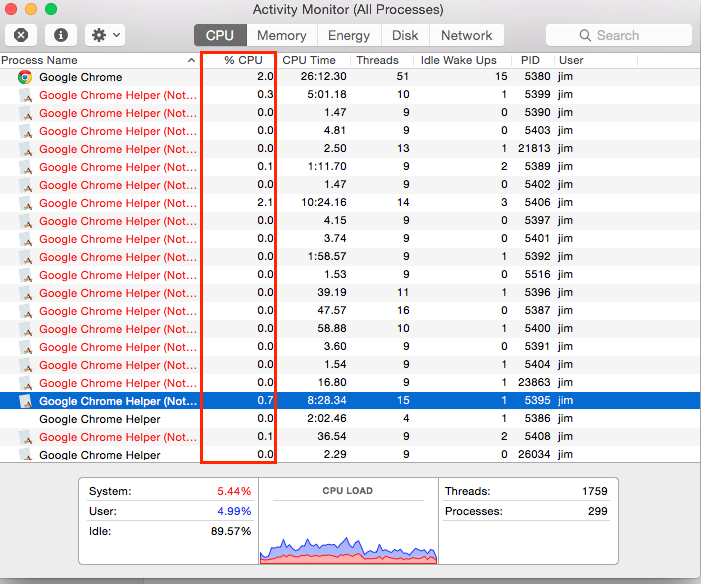The height and width of the screenshot is (584, 701).
Task: Click the highlighted row with PID 5395
Action: [x=350, y=401]
